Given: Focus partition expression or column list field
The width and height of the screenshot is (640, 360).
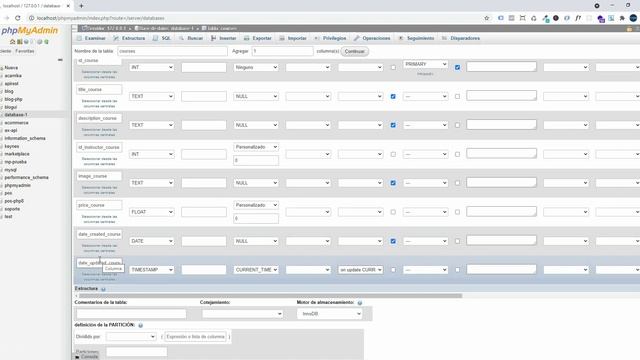Looking at the screenshot, I should 196,337.
